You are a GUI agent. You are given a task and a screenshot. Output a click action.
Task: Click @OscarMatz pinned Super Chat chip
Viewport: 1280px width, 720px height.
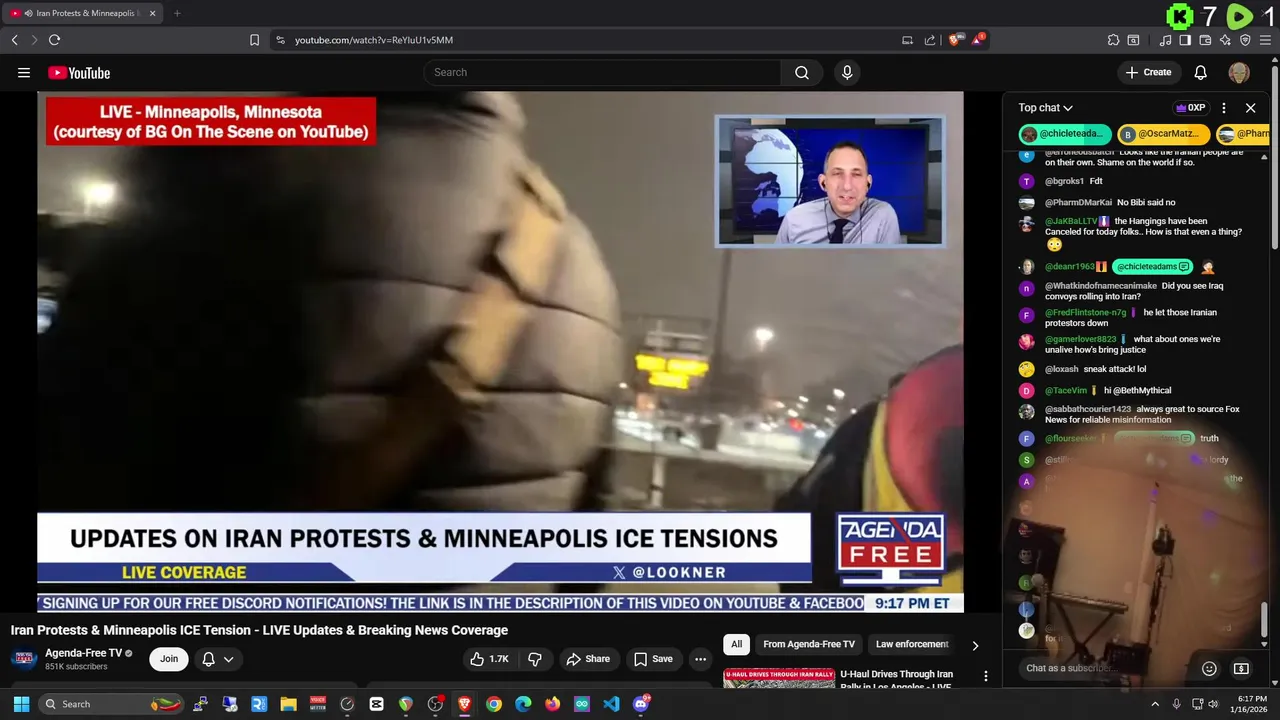(1163, 134)
